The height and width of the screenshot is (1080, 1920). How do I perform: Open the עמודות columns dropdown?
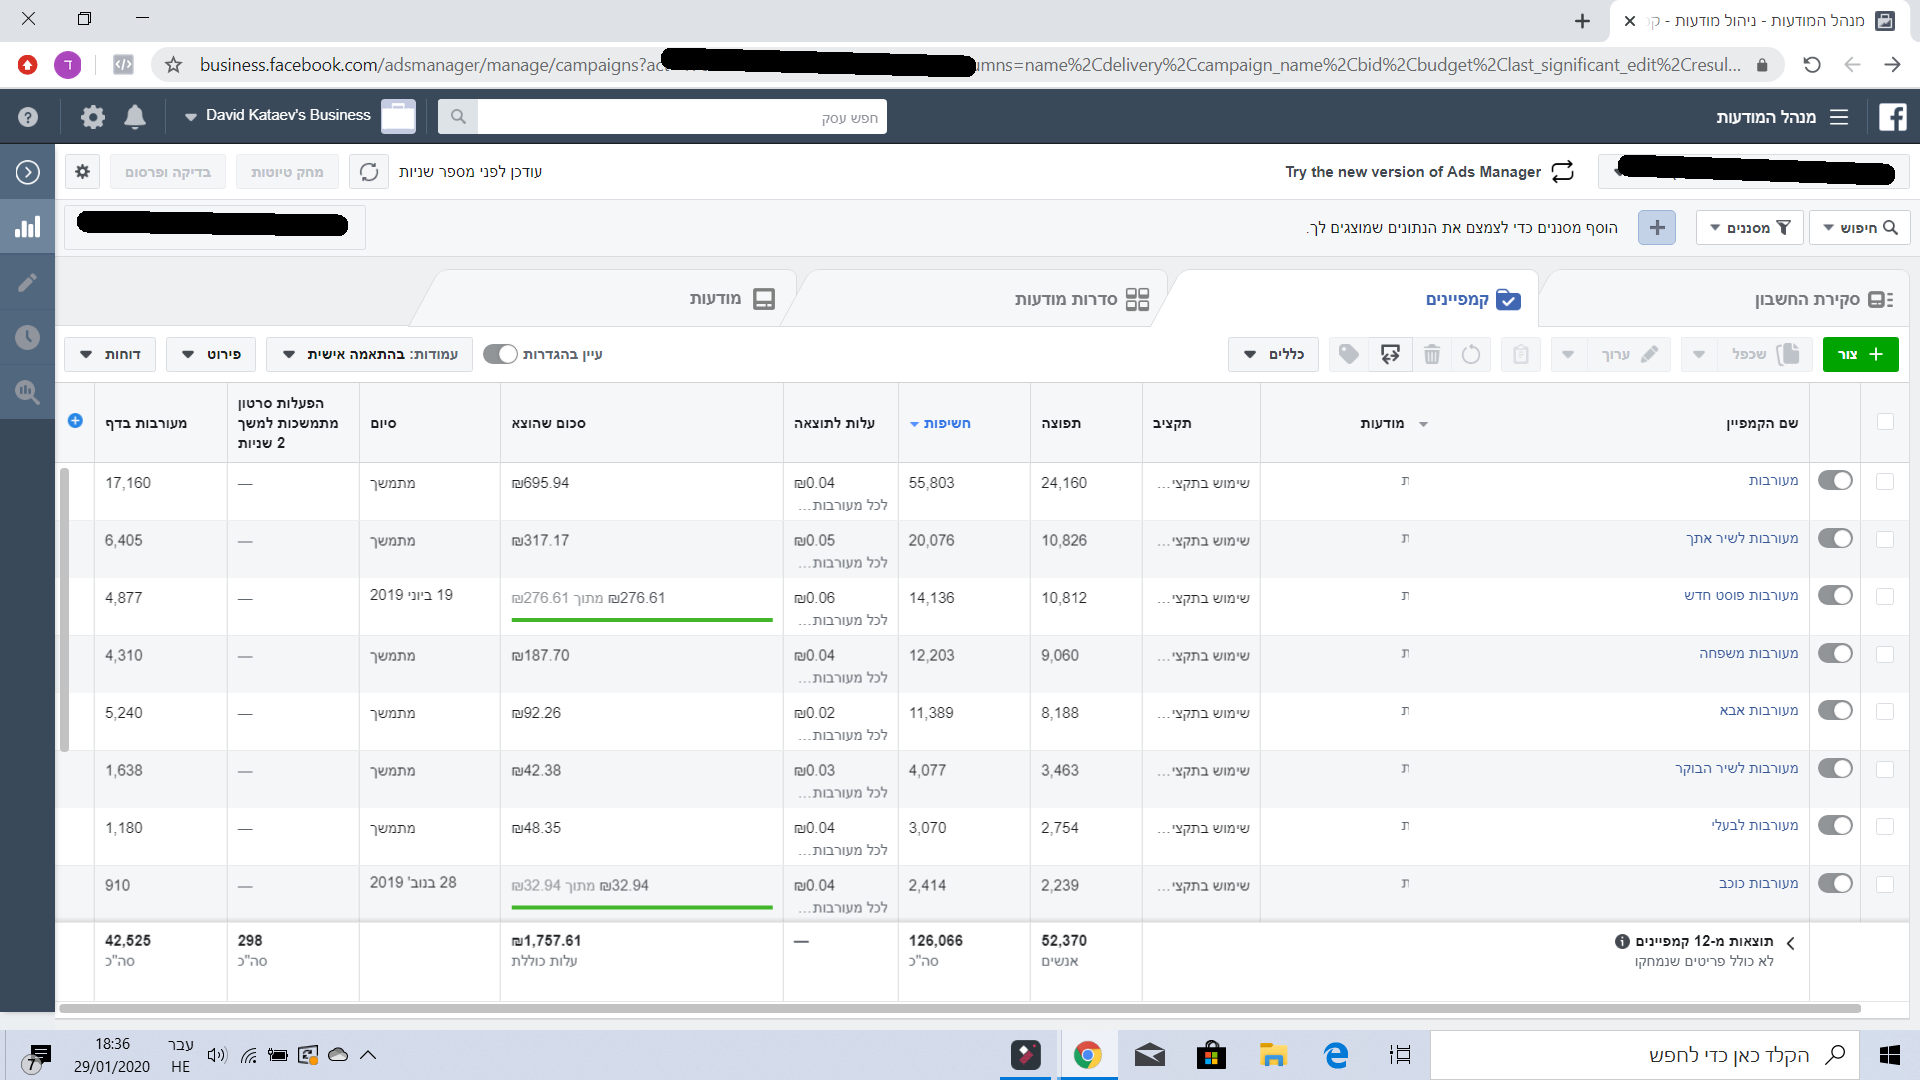(369, 354)
